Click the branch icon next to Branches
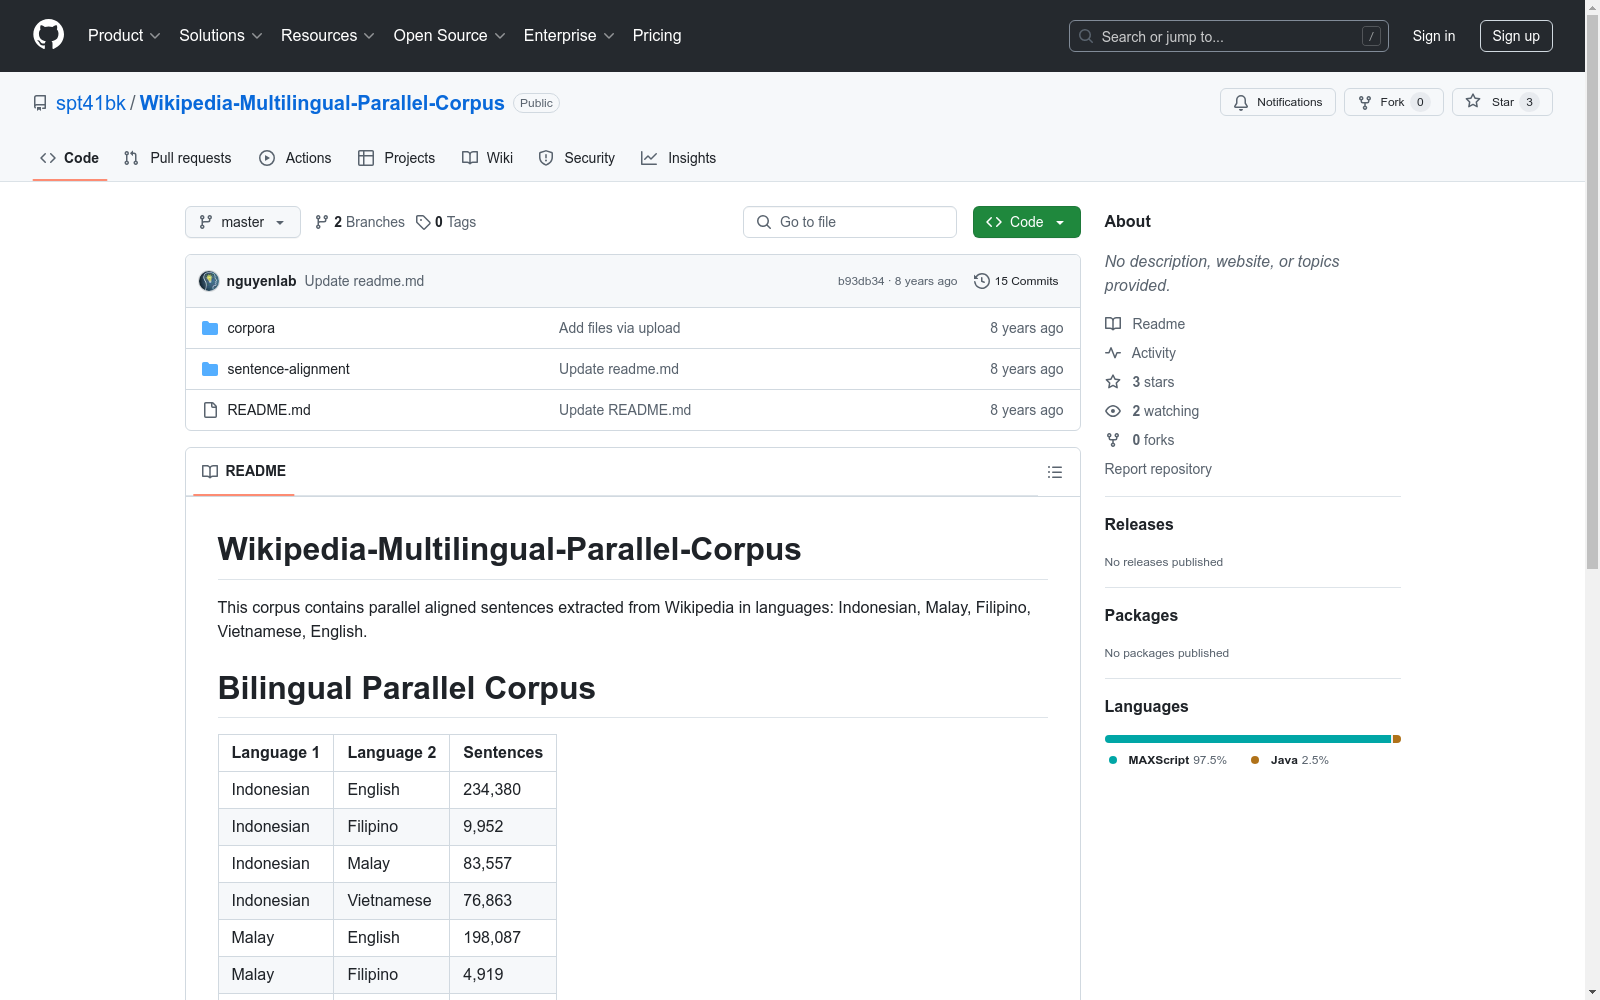1600x1000 pixels. [322, 222]
